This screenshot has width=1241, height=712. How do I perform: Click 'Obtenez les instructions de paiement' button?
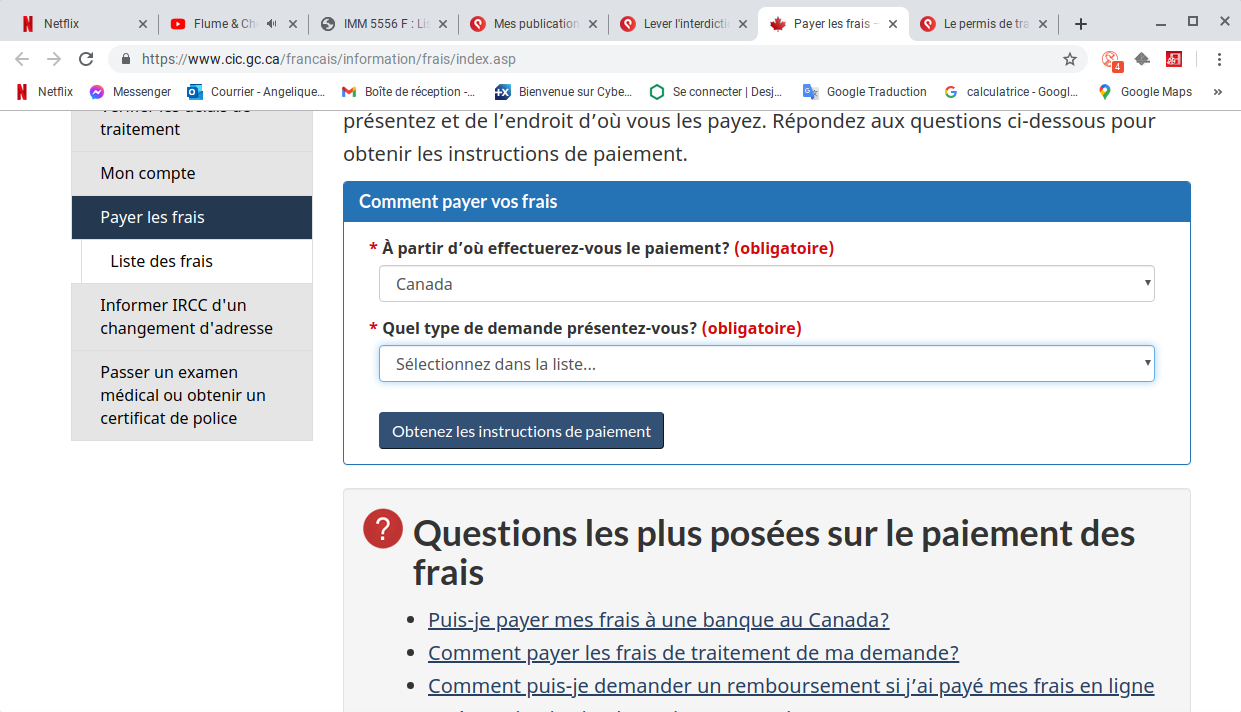(x=521, y=431)
